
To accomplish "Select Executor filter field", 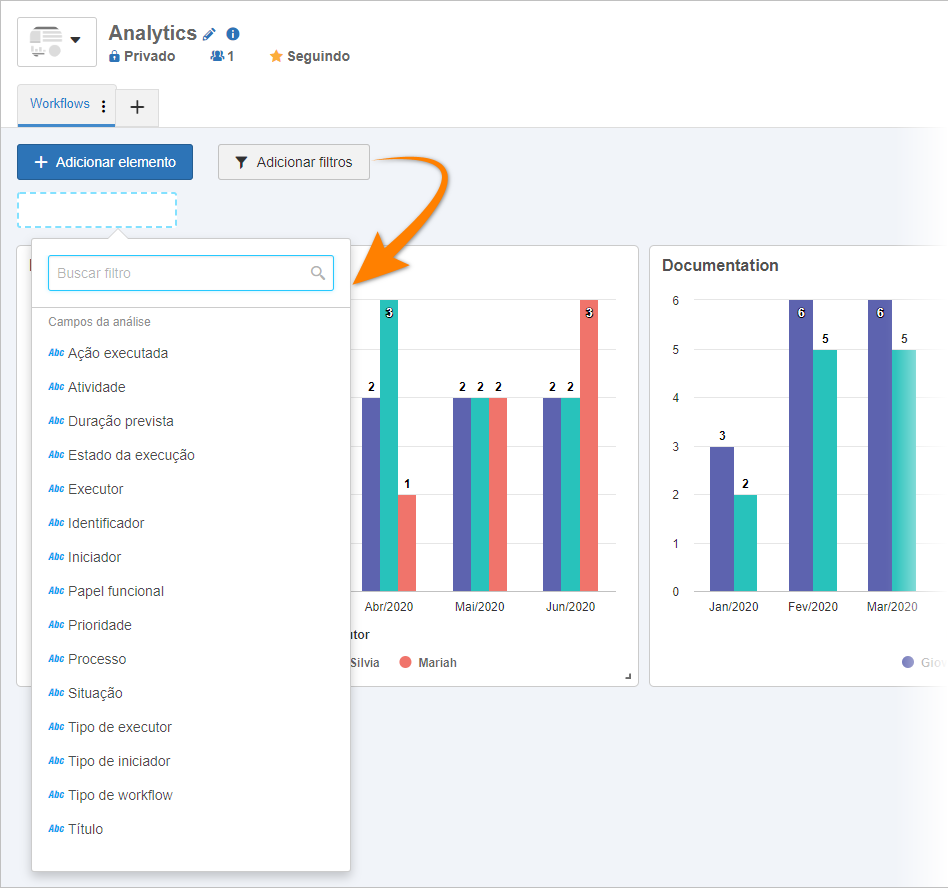I will [190, 489].
